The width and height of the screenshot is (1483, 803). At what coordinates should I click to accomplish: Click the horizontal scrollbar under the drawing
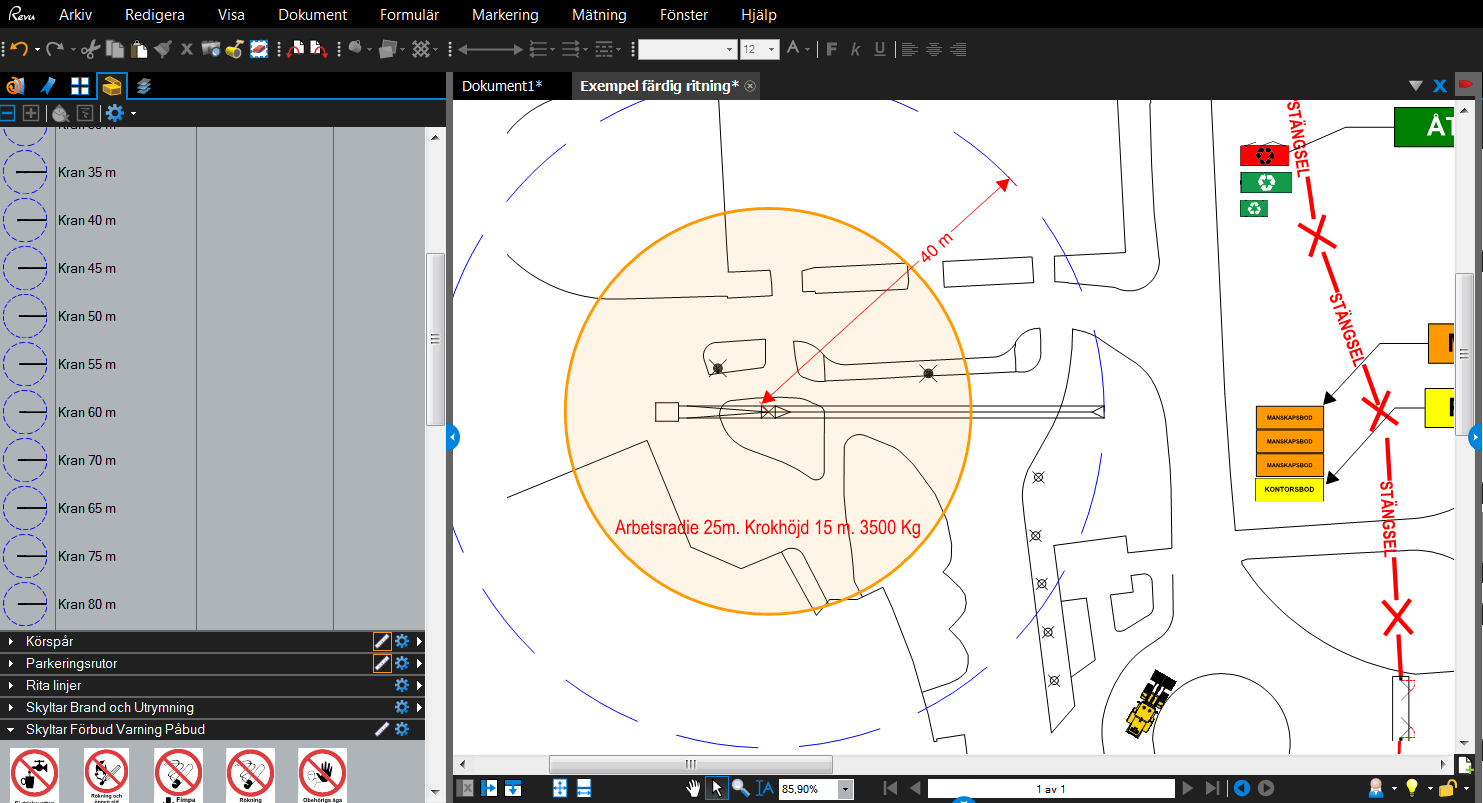pyautogui.click(x=690, y=765)
